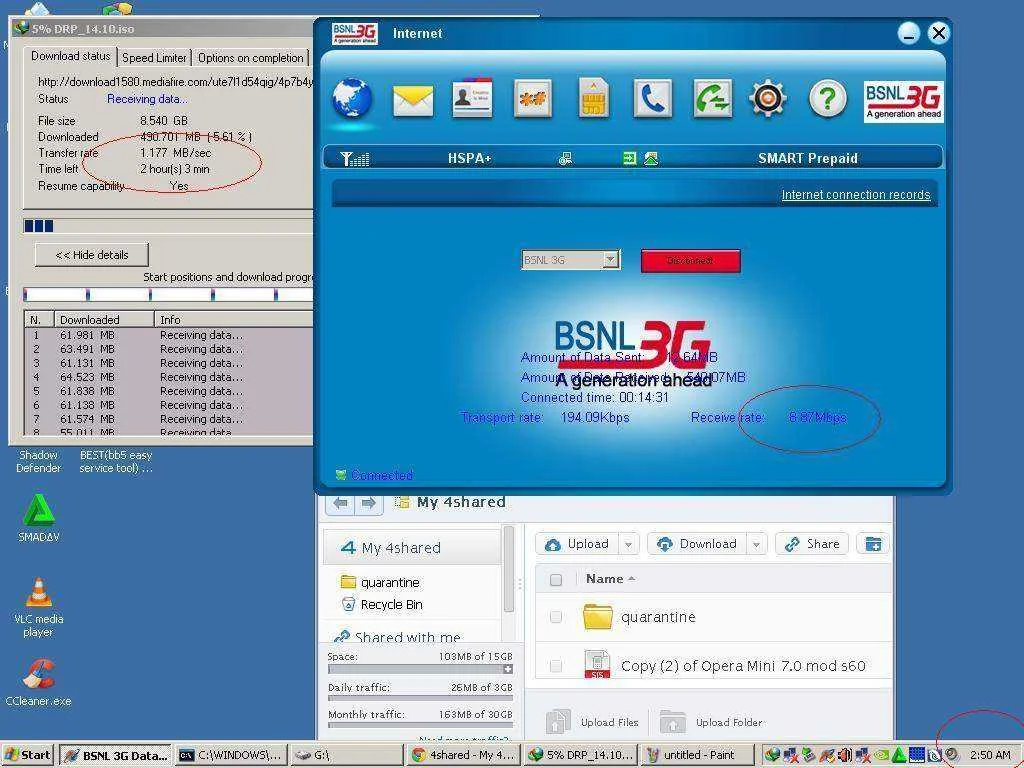The image size is (1024, 768).
Task: Sort by the Name column header
Action: point(611,579)
